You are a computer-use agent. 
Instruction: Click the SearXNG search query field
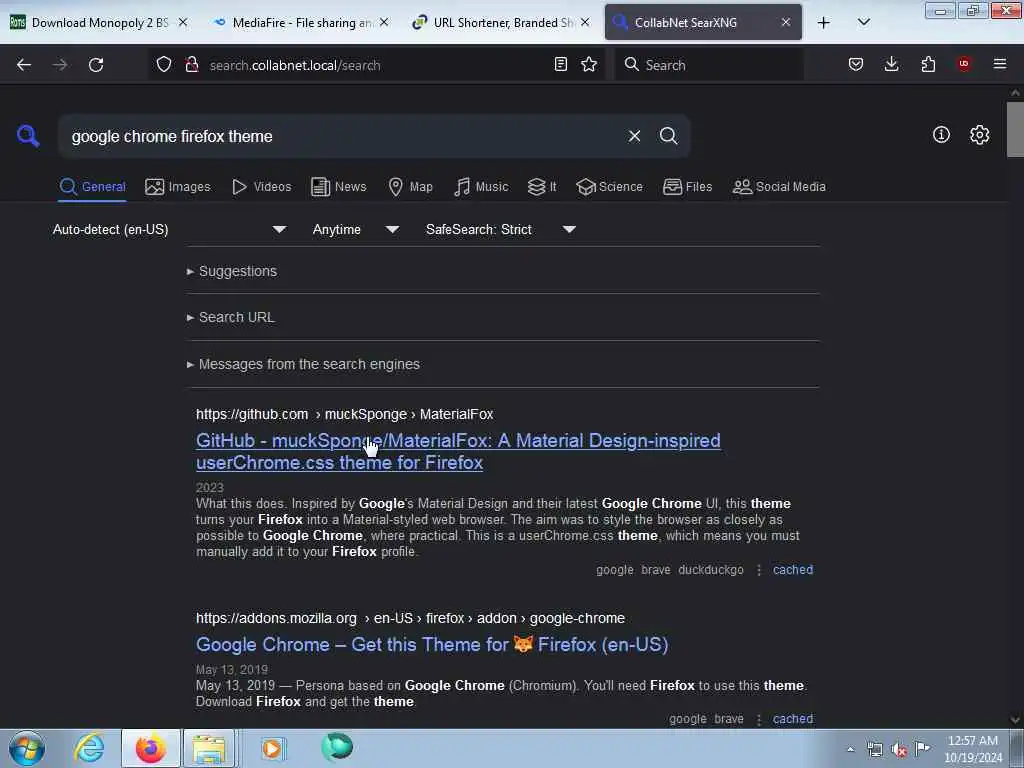pos(343,136)
